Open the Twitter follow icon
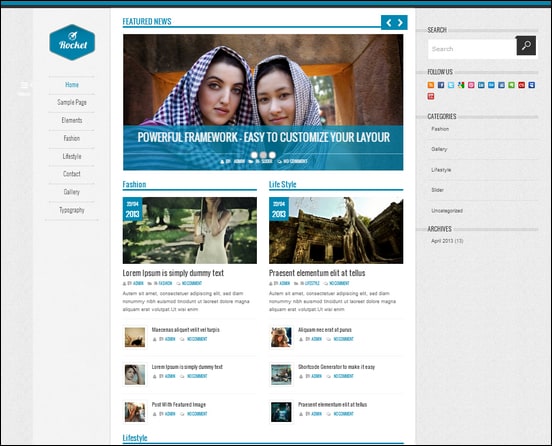This screenshot has width=552, height=446. click(451, 85)
